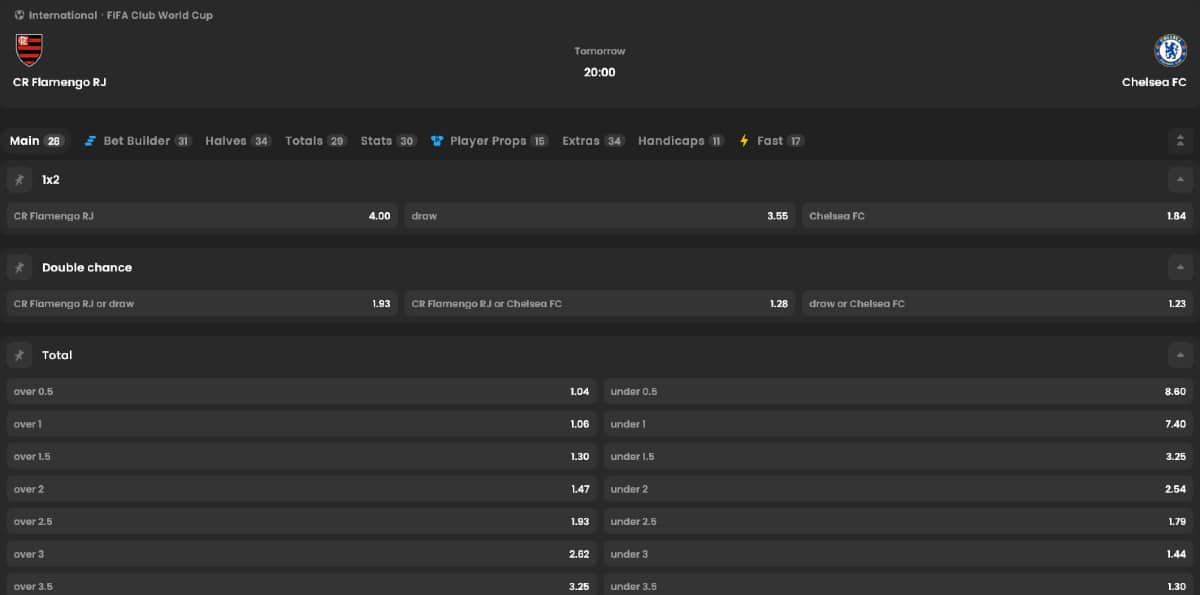This screenshot has width=1200, height=595.
Task: Switch to the Player Props tab
Action: [490, 141]
